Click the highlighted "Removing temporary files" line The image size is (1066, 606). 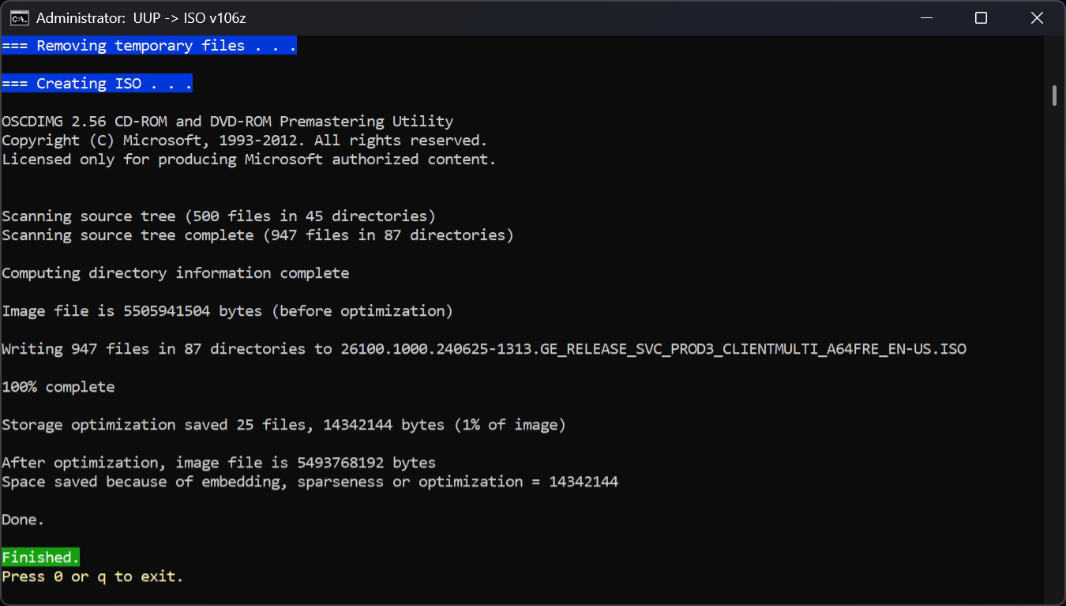tap(149, 46)
